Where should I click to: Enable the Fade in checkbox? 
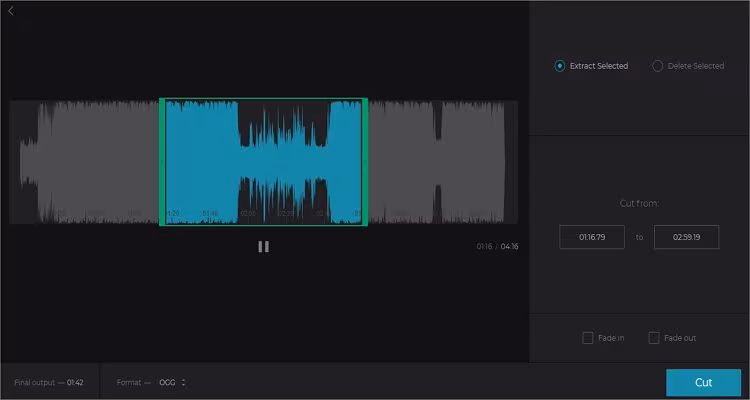[587, 338]
